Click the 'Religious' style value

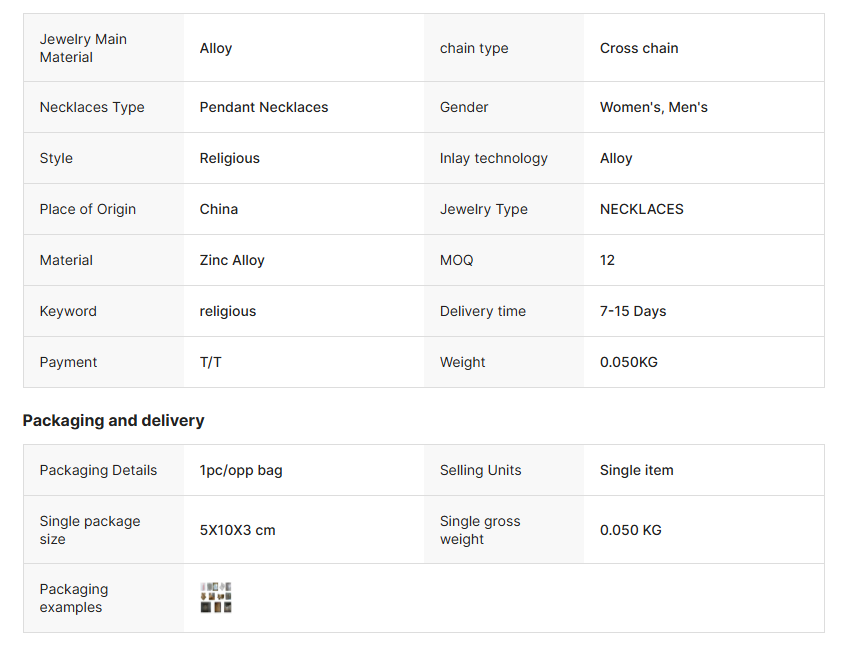point(229,158)
